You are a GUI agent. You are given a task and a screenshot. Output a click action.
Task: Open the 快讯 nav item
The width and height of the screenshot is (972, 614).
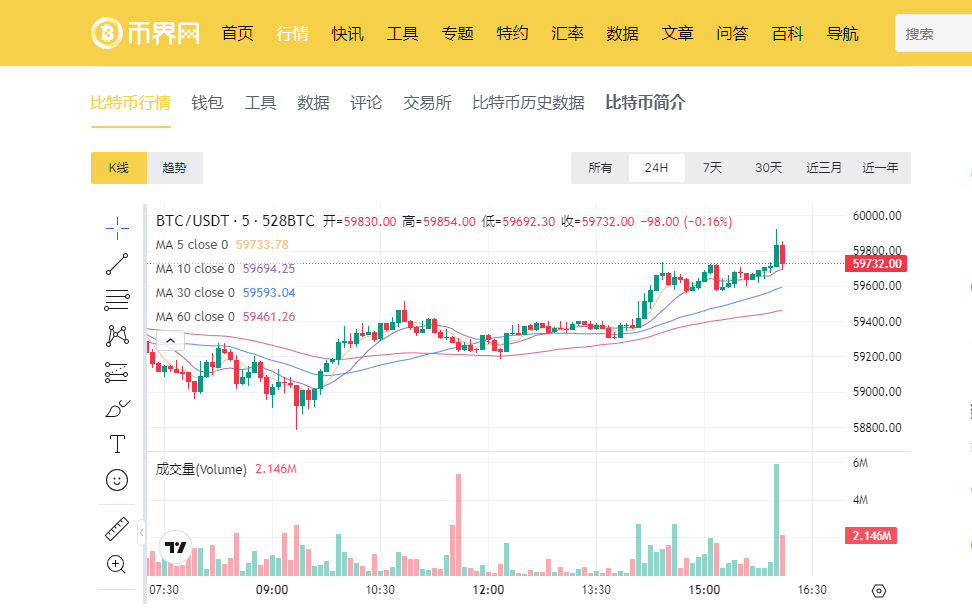(x=348, y=33)
